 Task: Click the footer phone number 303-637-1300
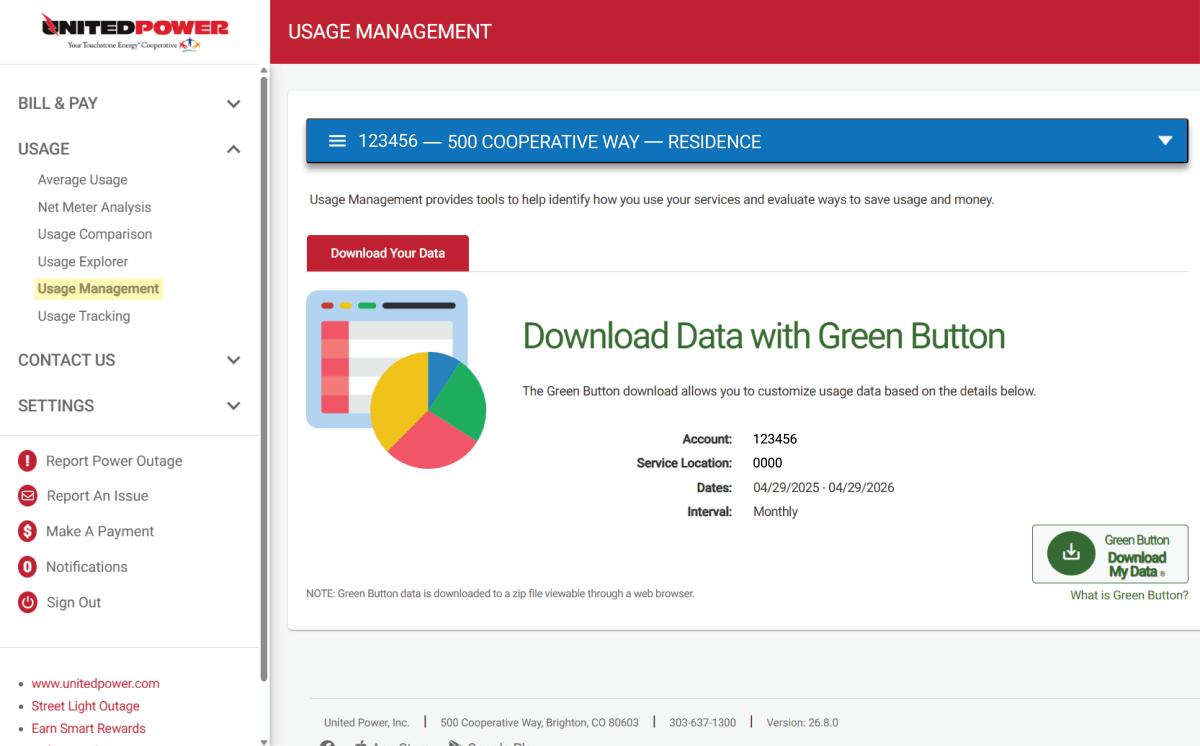702,723
